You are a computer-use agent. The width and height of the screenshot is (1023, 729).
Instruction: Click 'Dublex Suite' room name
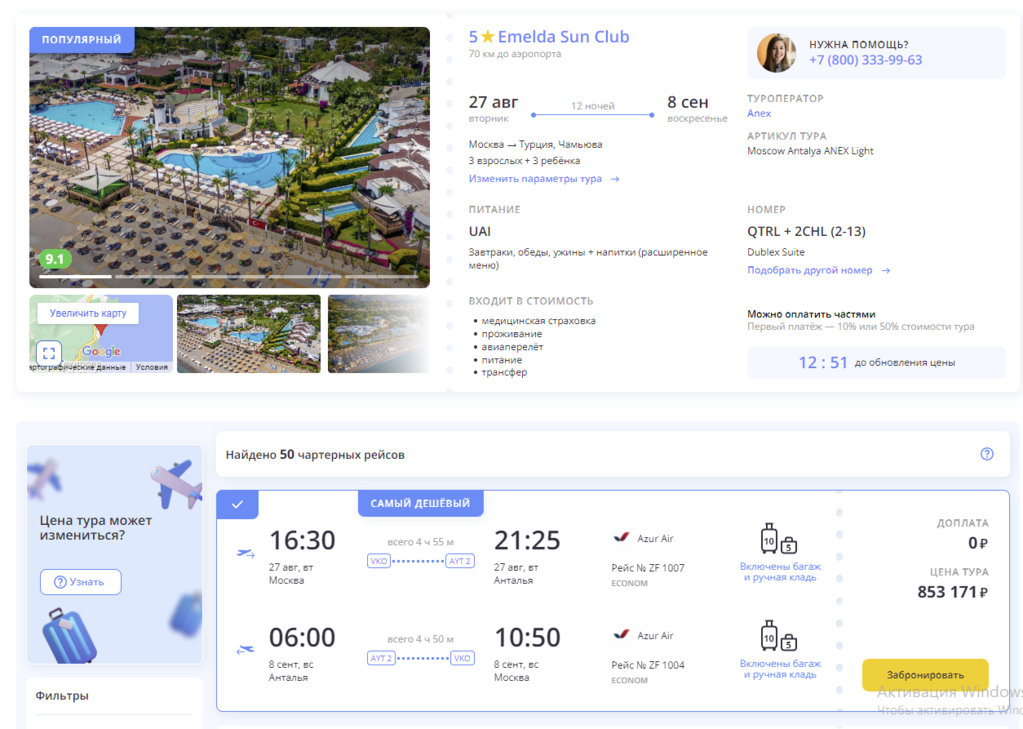(776, 252)
